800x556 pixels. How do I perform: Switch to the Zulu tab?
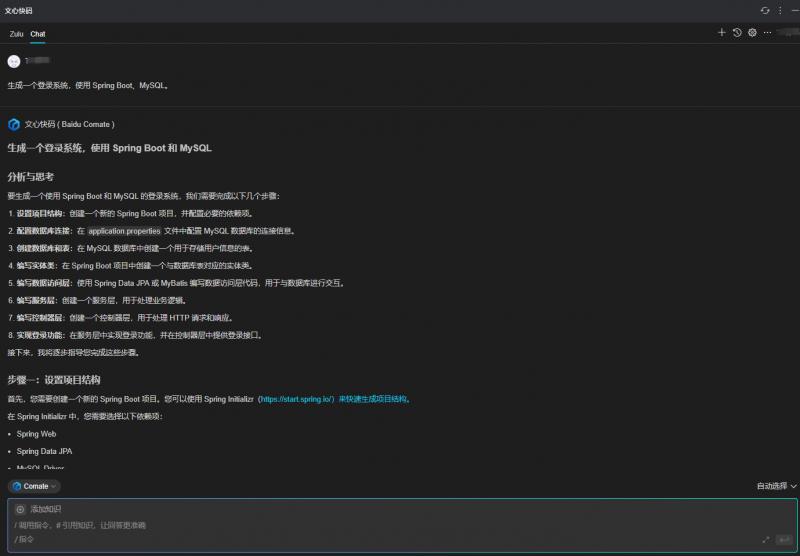tap(16, 34)
